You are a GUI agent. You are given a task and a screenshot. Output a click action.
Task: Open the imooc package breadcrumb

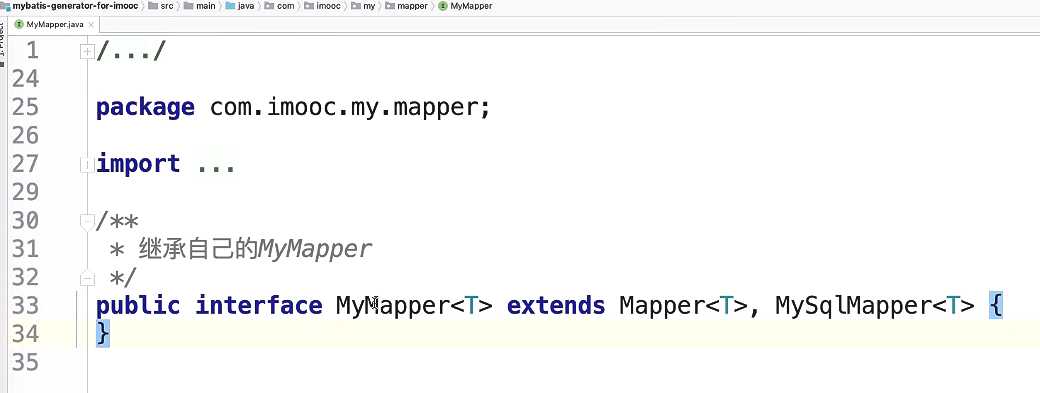(x=322, y=5)
